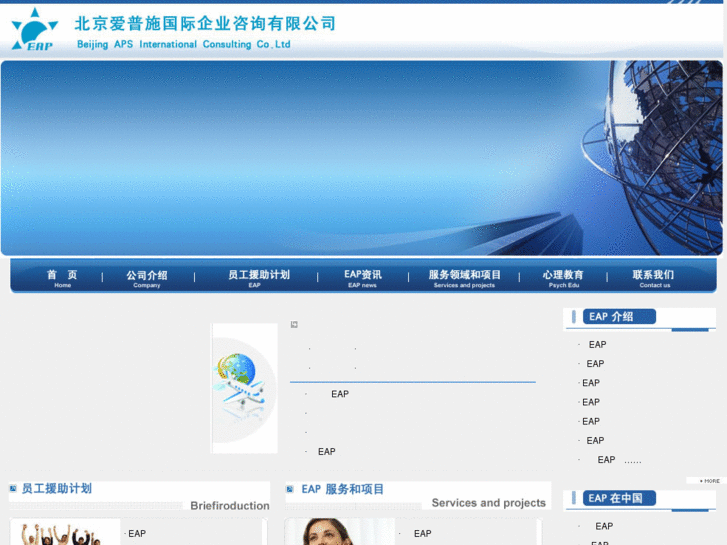Screen dimensions: 727x545
Task: Click the company name title 北京爱普施国际企业咨询有限公司
Action: [205, 23]
